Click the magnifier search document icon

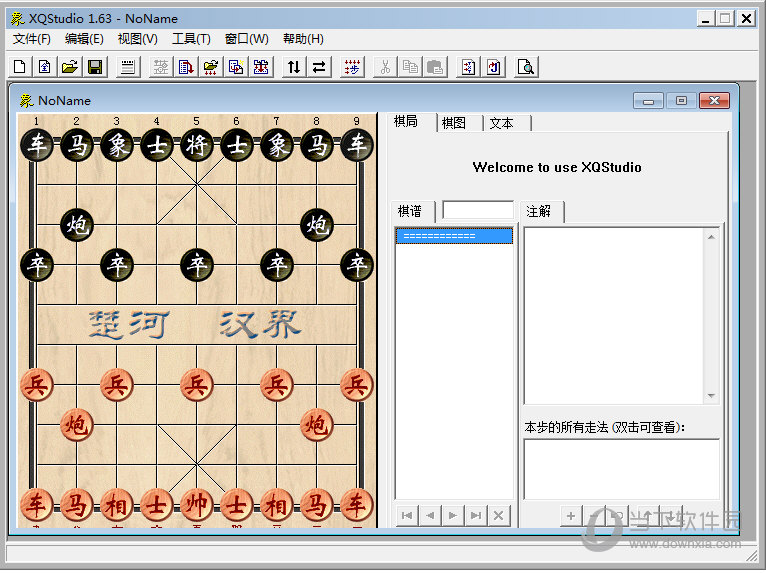click(x=526, y=66)
